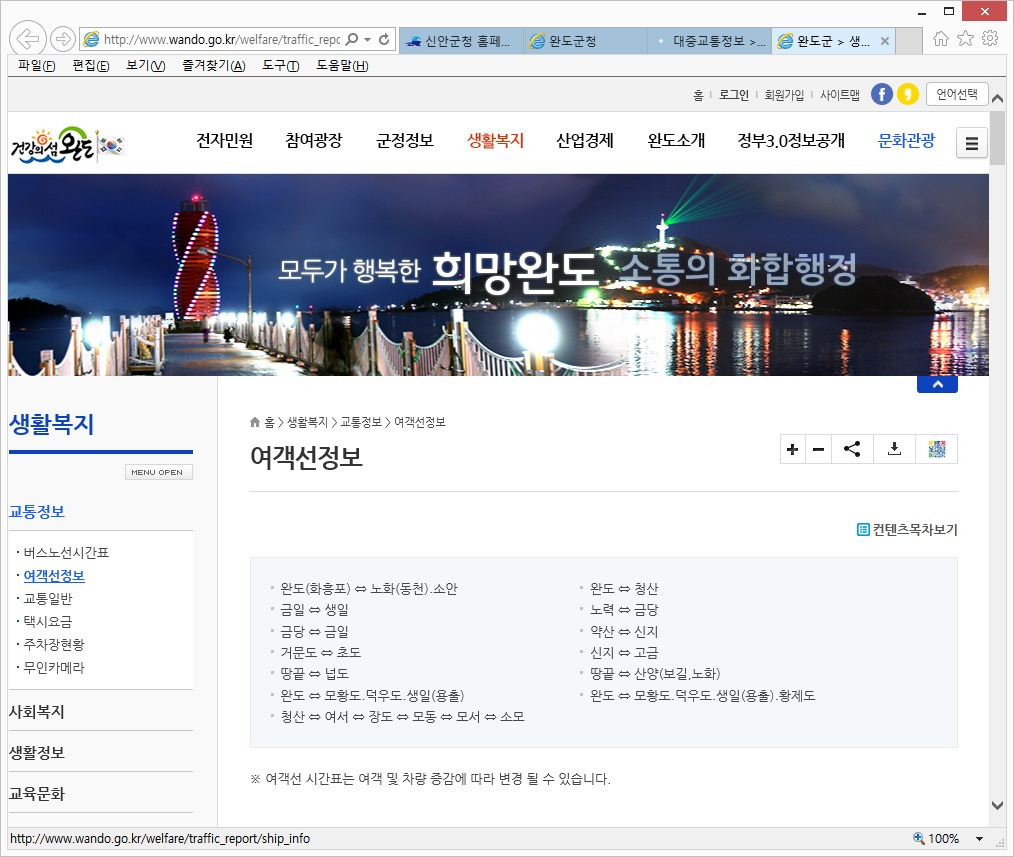This screenshot has width=1014, height=857.
Task: Expand 교육문화 sidebar section
Action: [x=37, y=794]
